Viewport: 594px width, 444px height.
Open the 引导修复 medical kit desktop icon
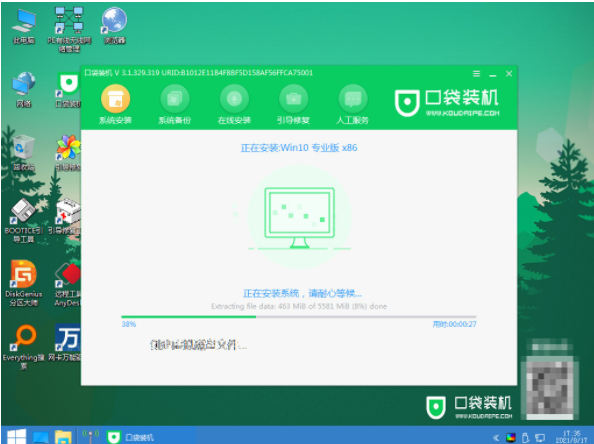click(x=65, y=217)
